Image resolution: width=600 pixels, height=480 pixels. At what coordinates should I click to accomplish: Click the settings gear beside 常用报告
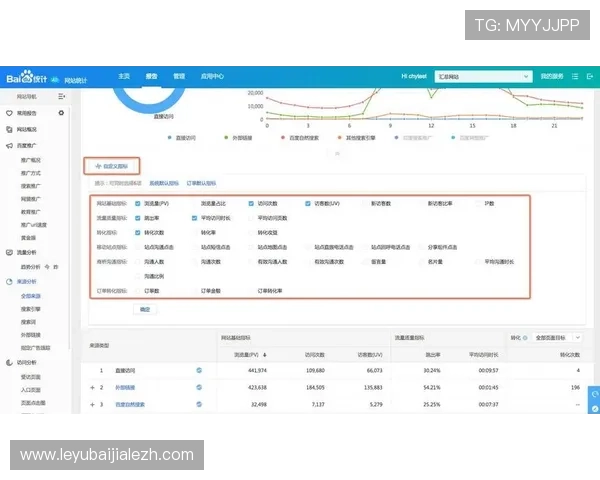(x=62, y=113)
